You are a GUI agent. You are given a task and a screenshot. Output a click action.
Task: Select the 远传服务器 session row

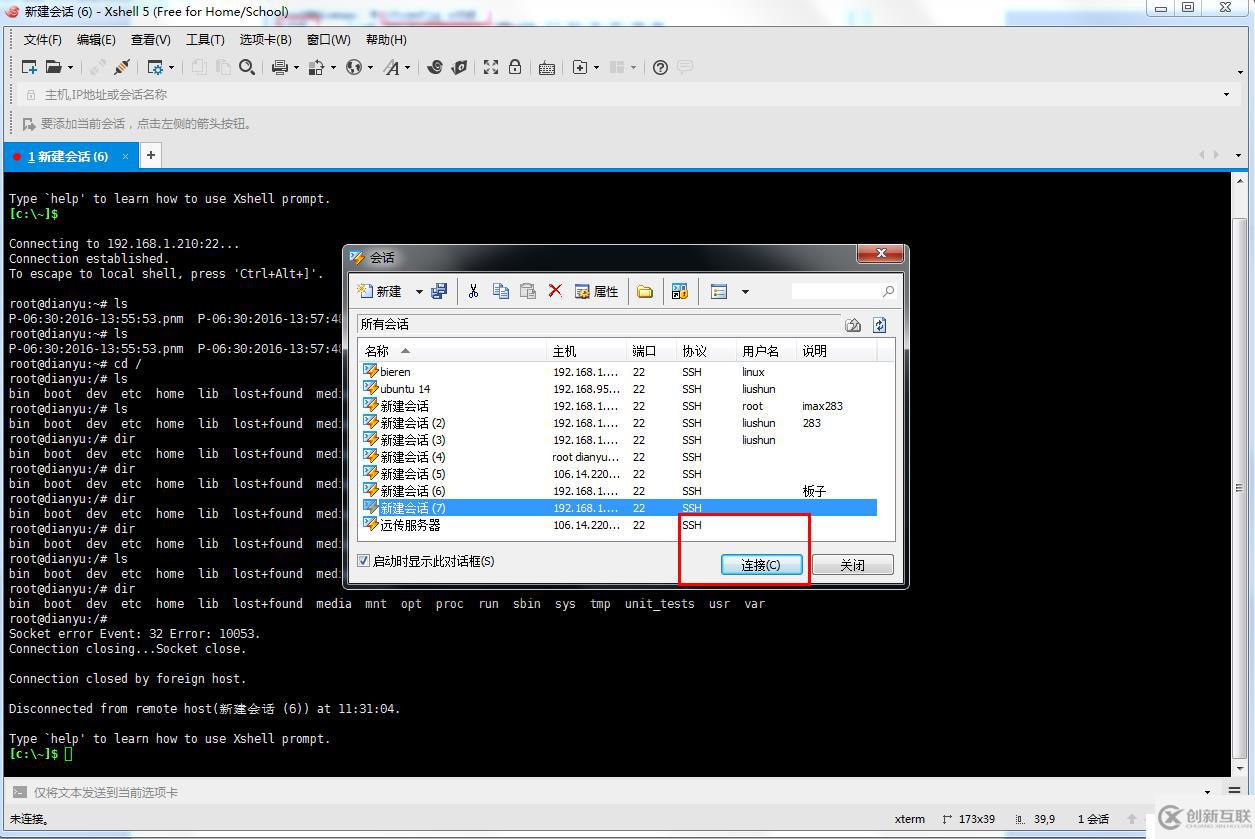618,525
